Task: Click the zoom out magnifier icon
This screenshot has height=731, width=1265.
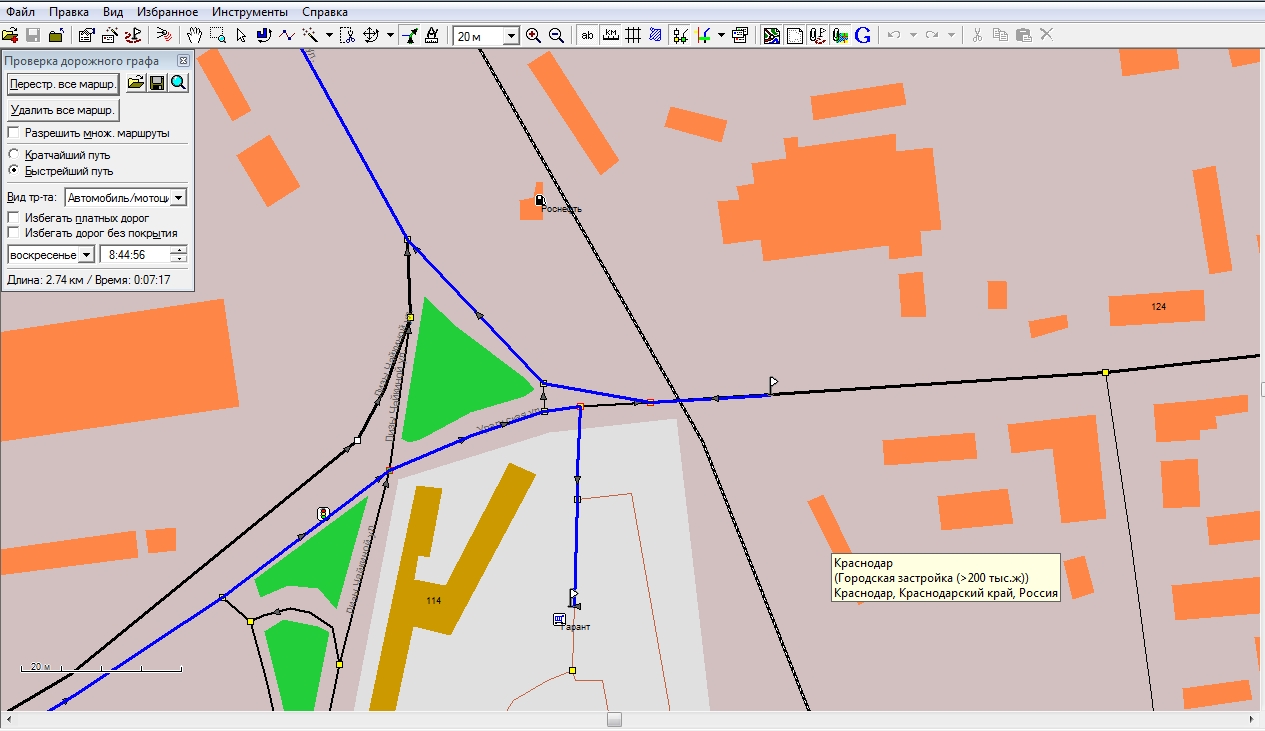Action: point(556,35)
